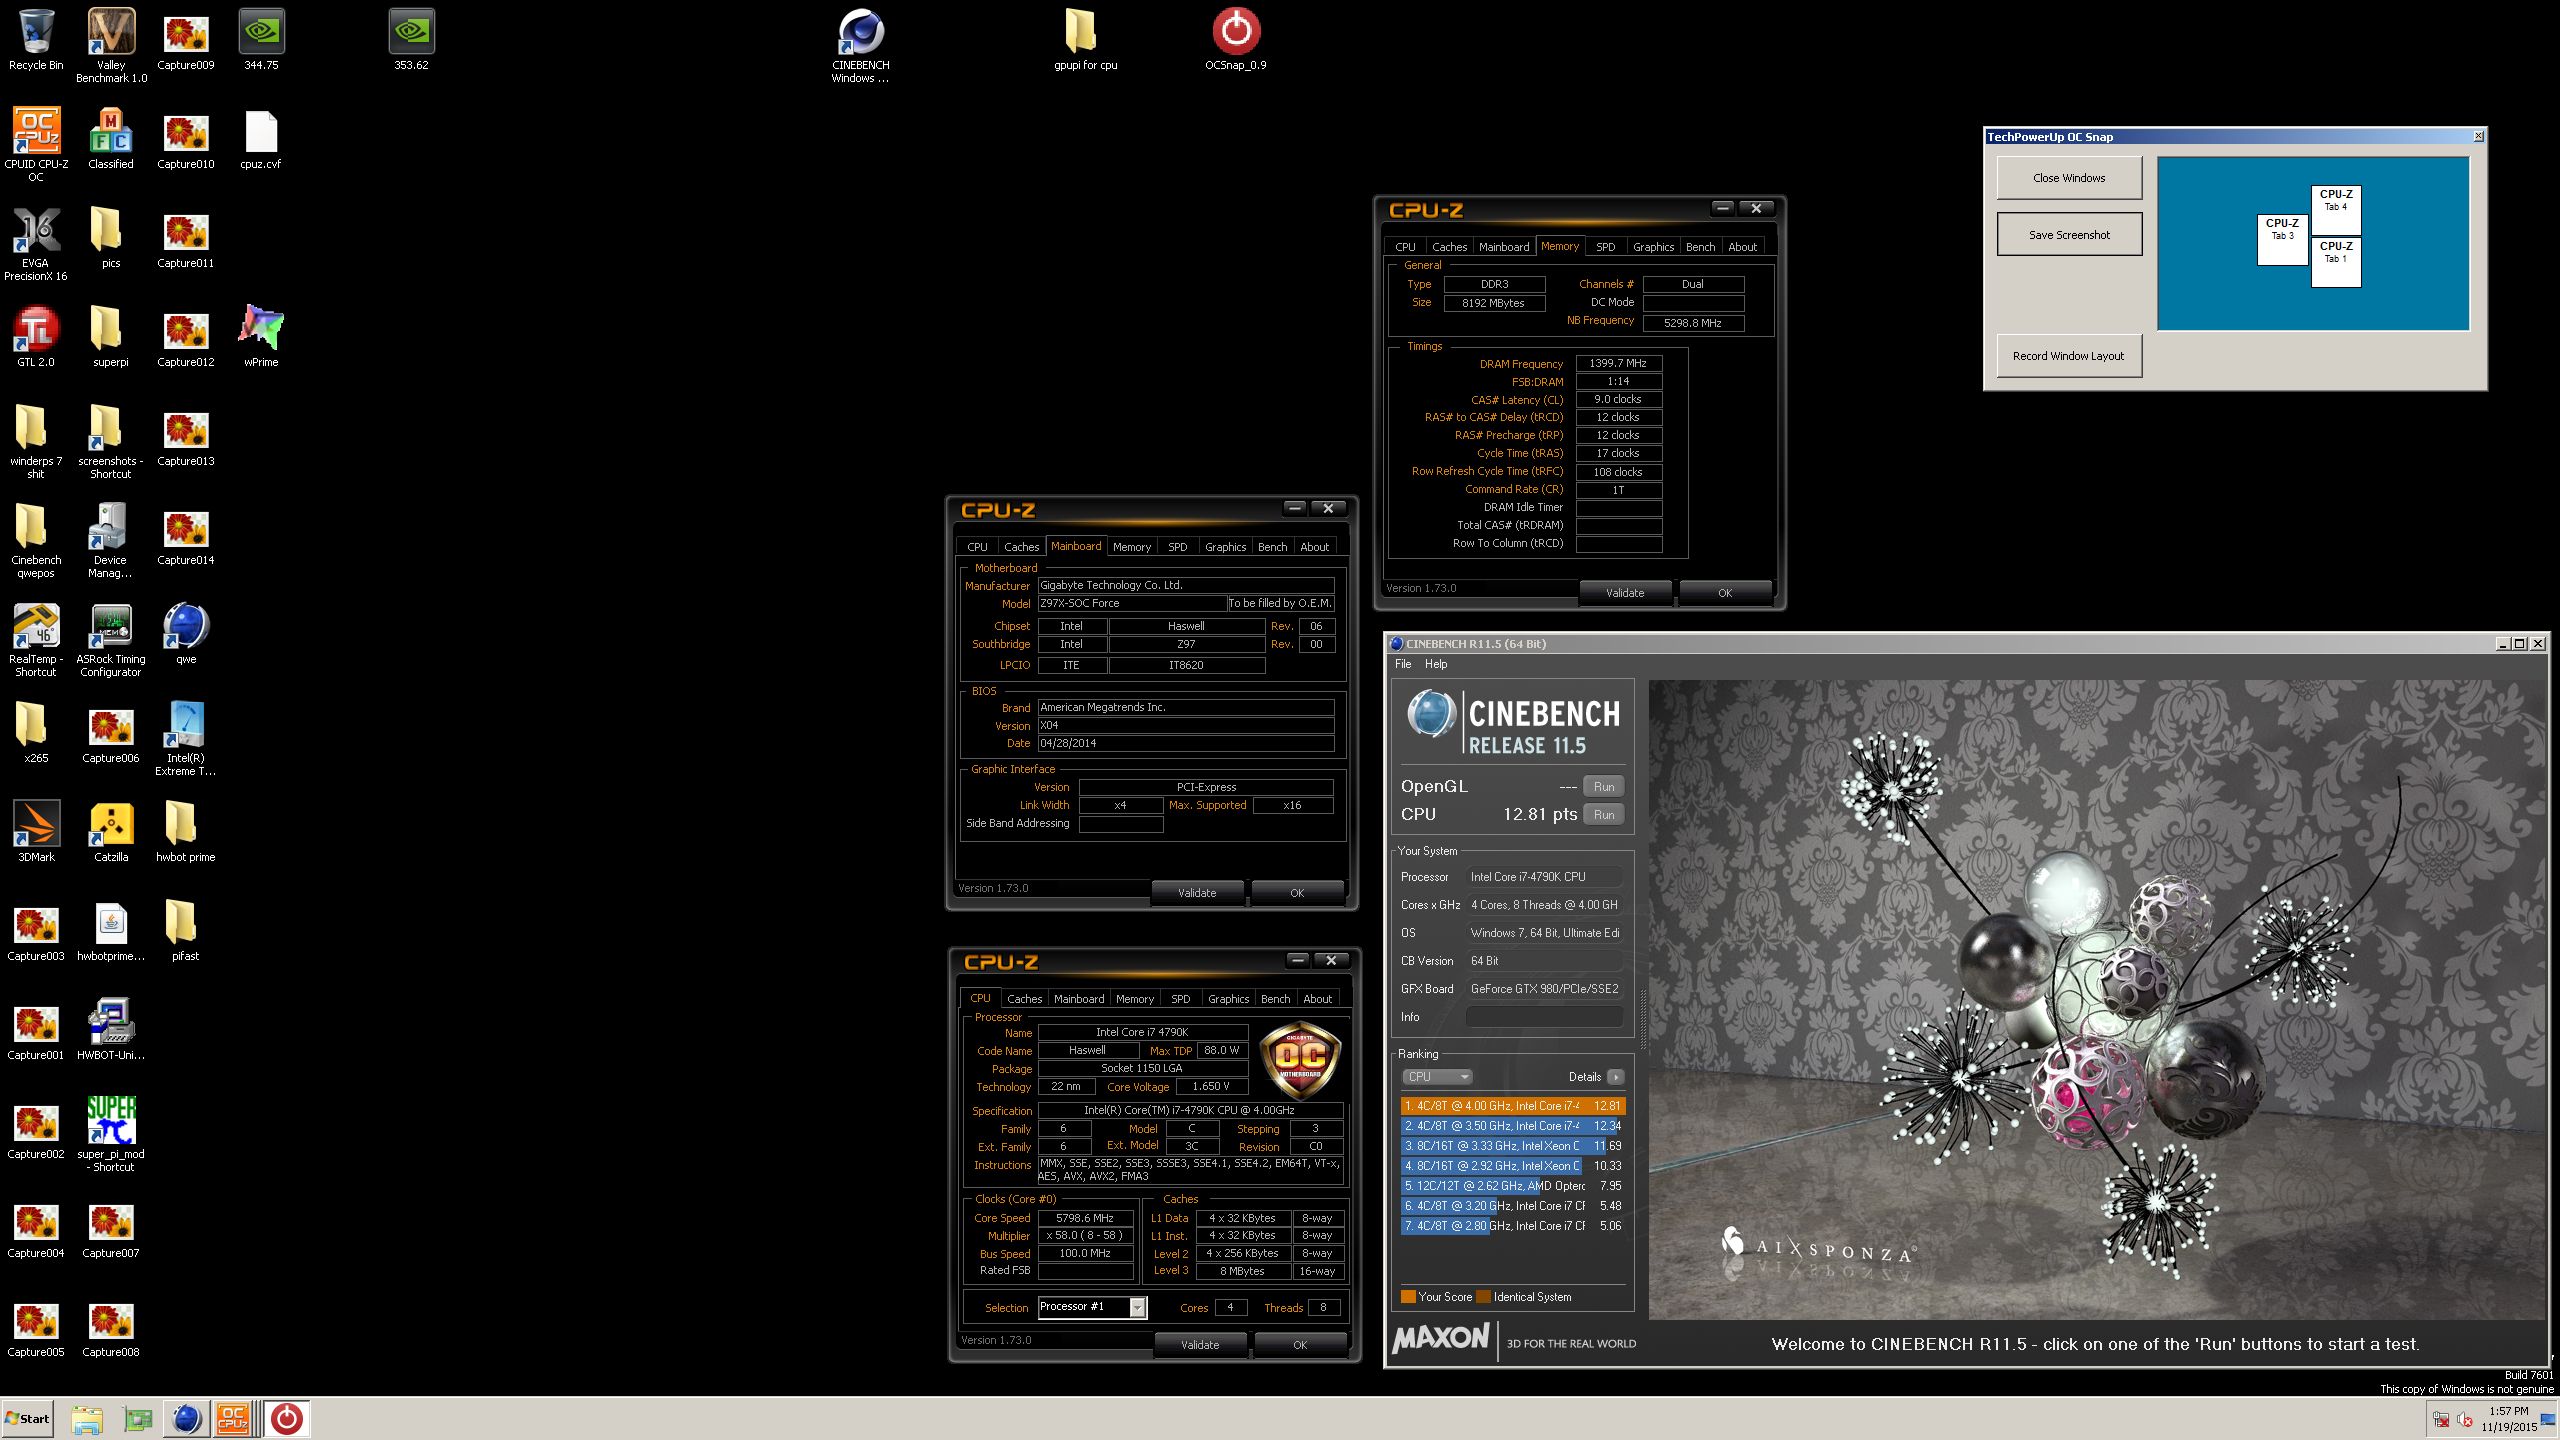Click Close Windows in OC Snap
2560x1440 pixels.
tap(2069, 178)
